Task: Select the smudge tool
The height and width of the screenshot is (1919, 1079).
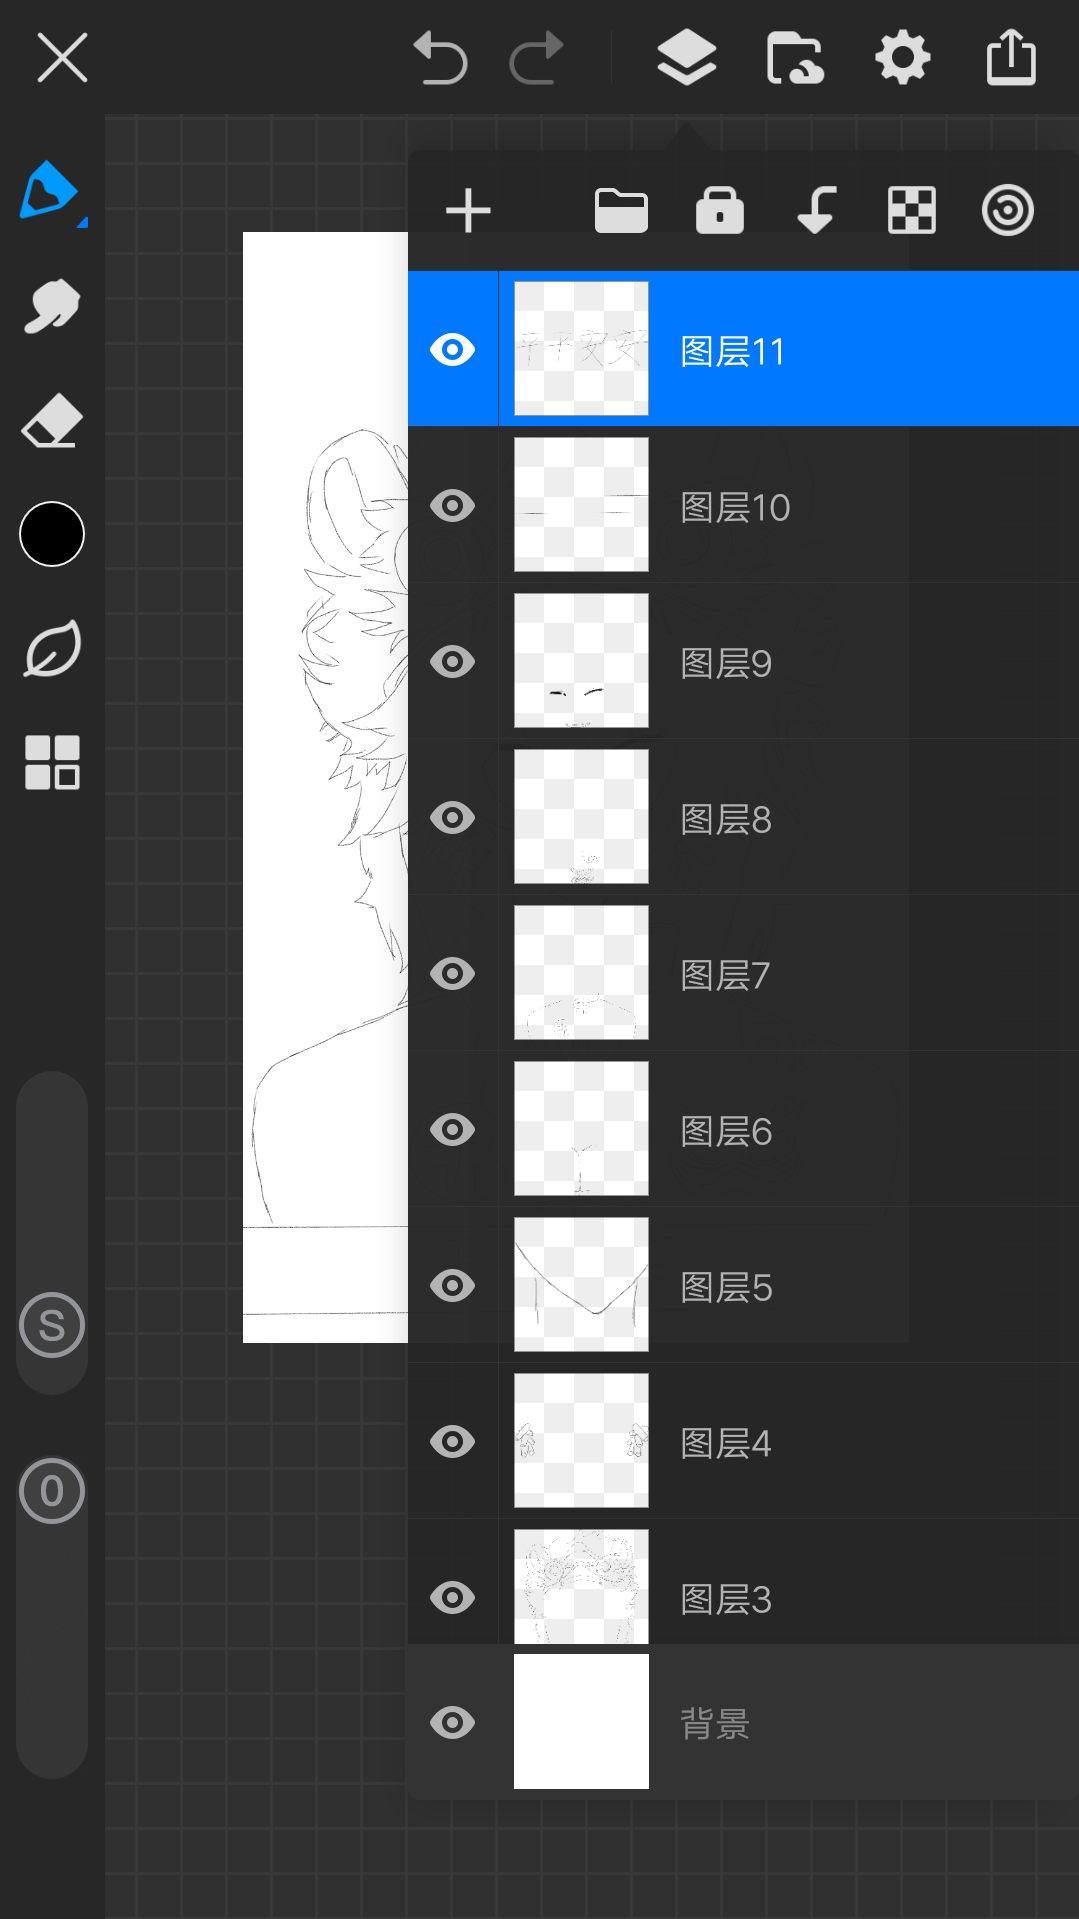Action: [51, 306]
